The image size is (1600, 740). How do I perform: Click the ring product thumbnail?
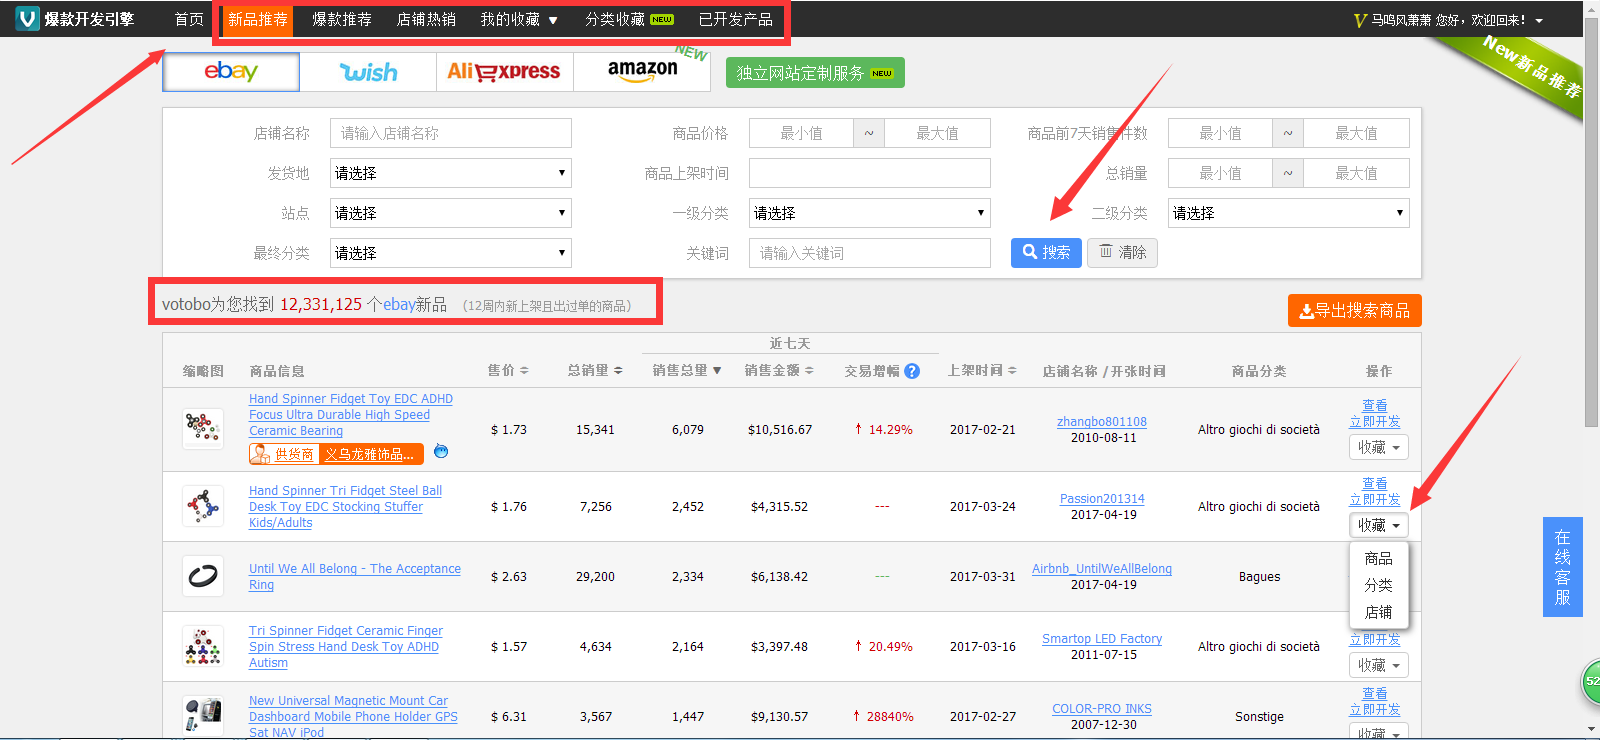pos(203,576)
